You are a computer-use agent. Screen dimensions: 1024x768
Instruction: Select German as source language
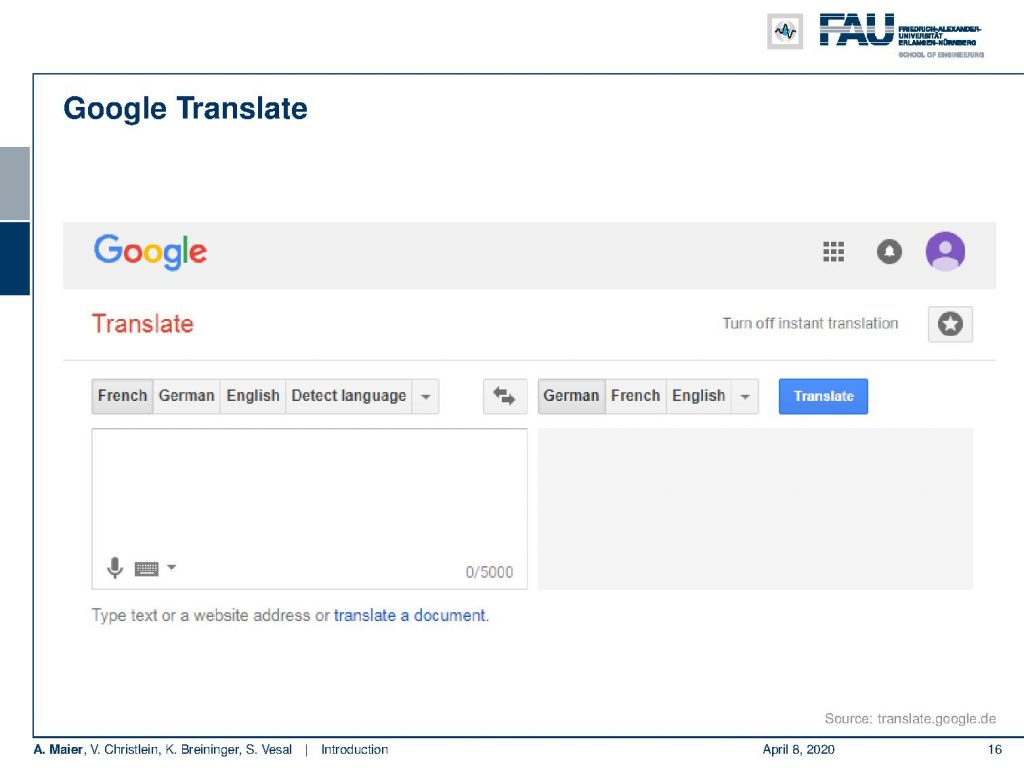pos(187,396)
